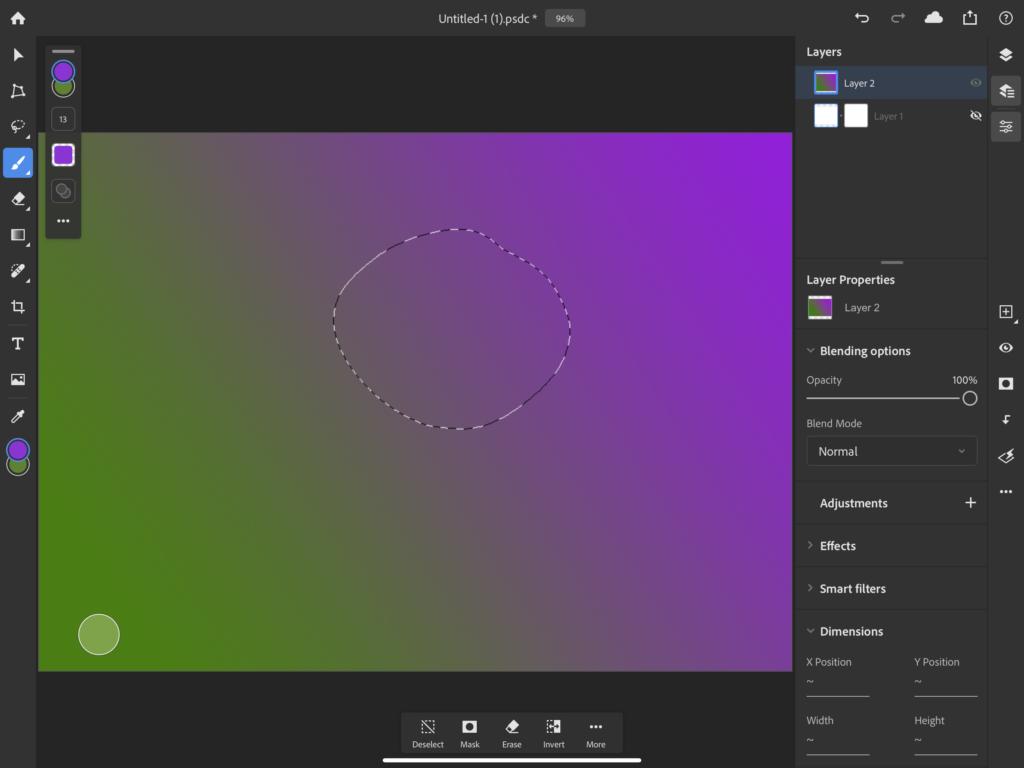
Task: Select the Type tool
Action: click(x=16, y=343)
